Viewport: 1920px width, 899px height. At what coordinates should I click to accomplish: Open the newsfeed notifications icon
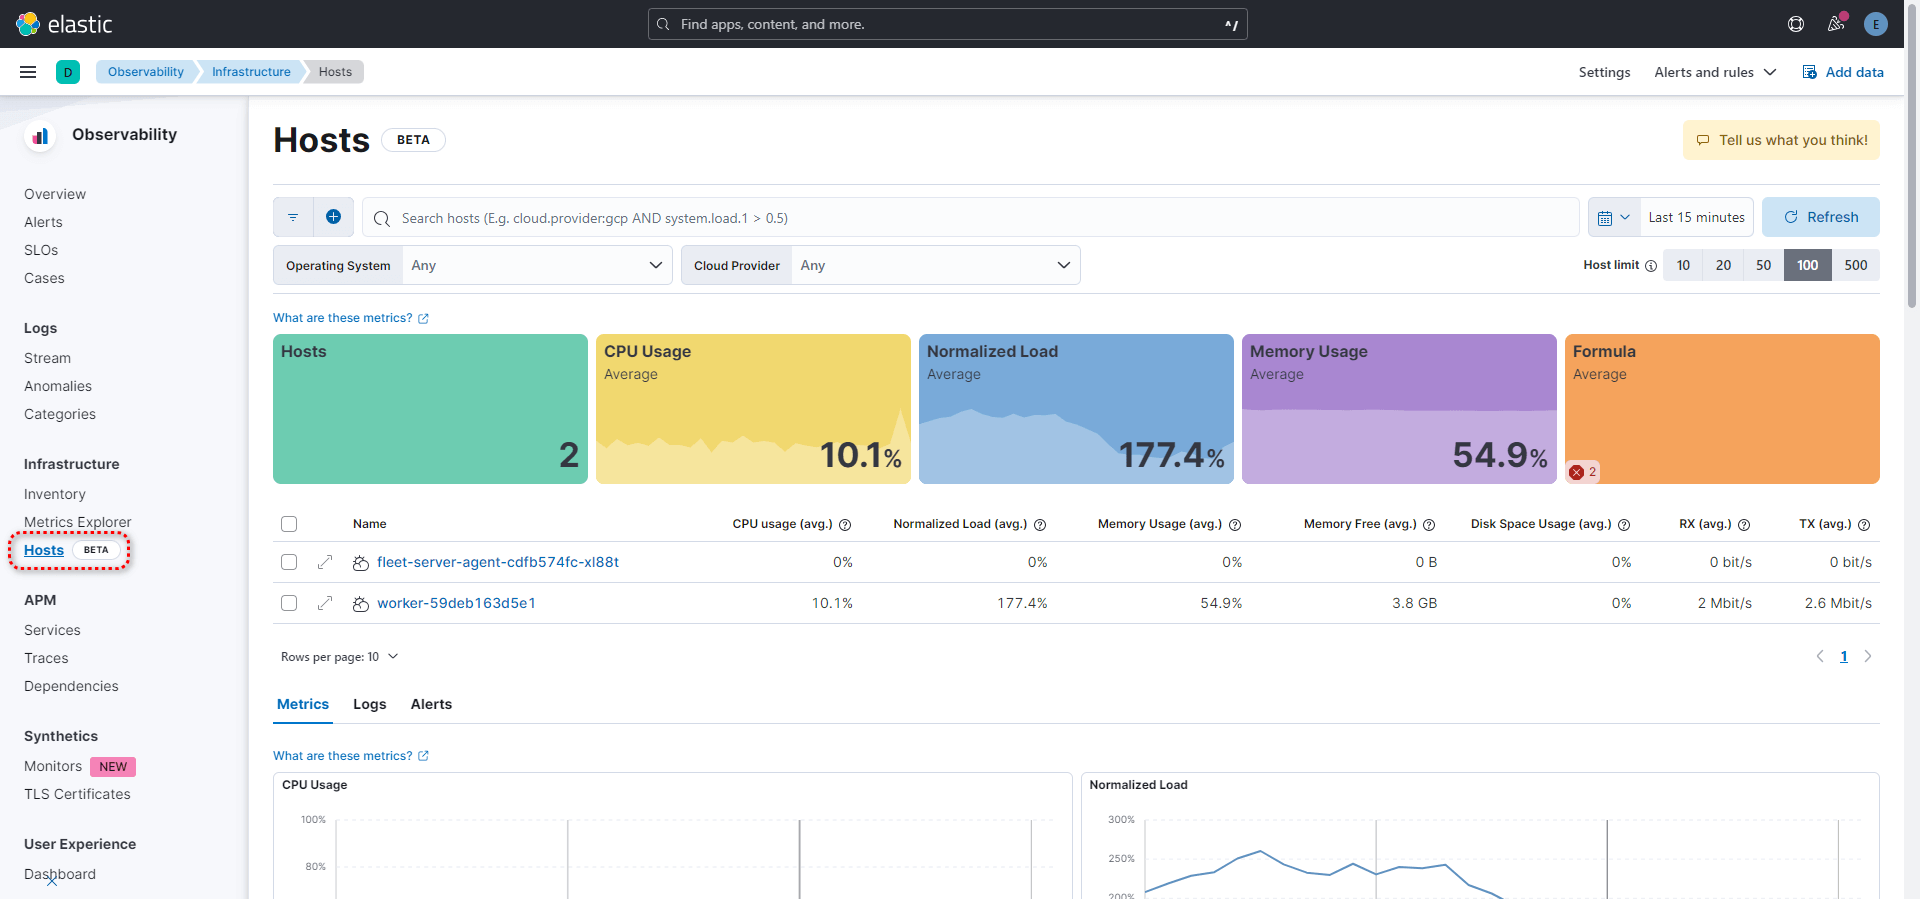(x=1836, y=24)
